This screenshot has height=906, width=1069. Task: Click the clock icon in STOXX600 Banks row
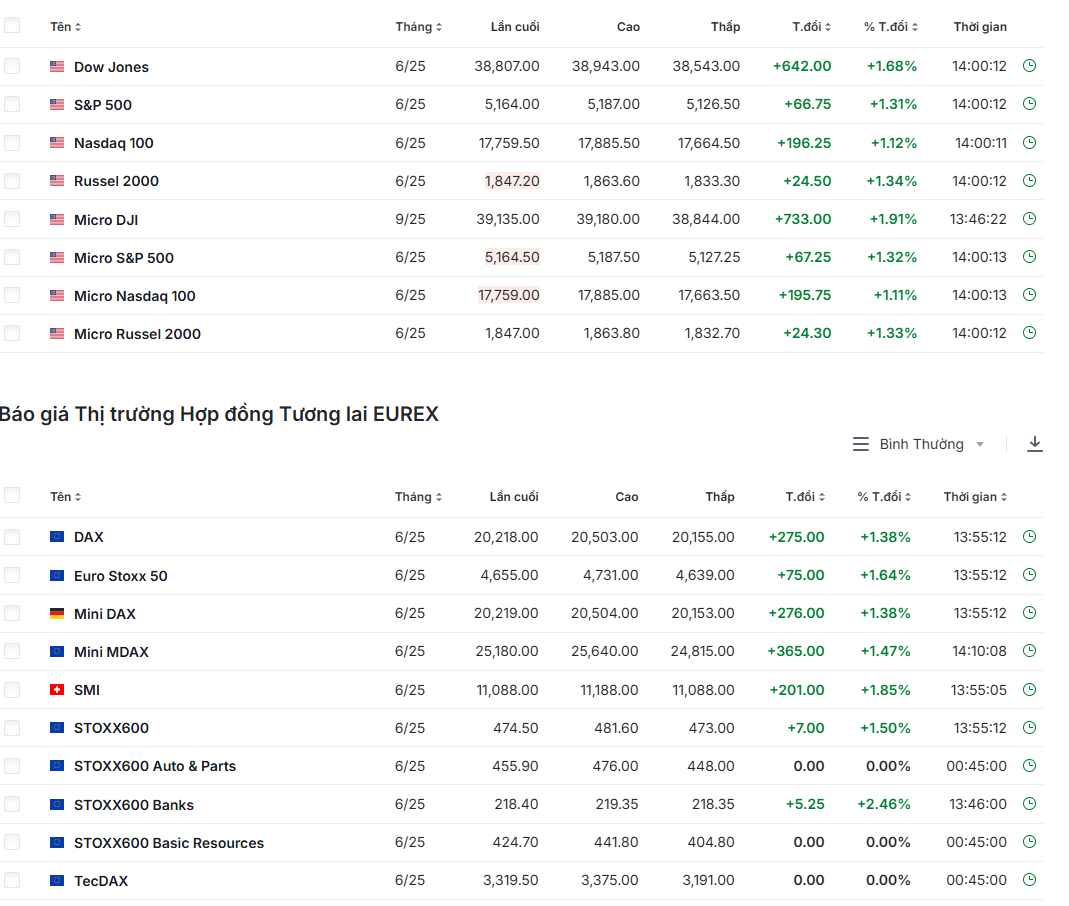(x=1029, y=804)
